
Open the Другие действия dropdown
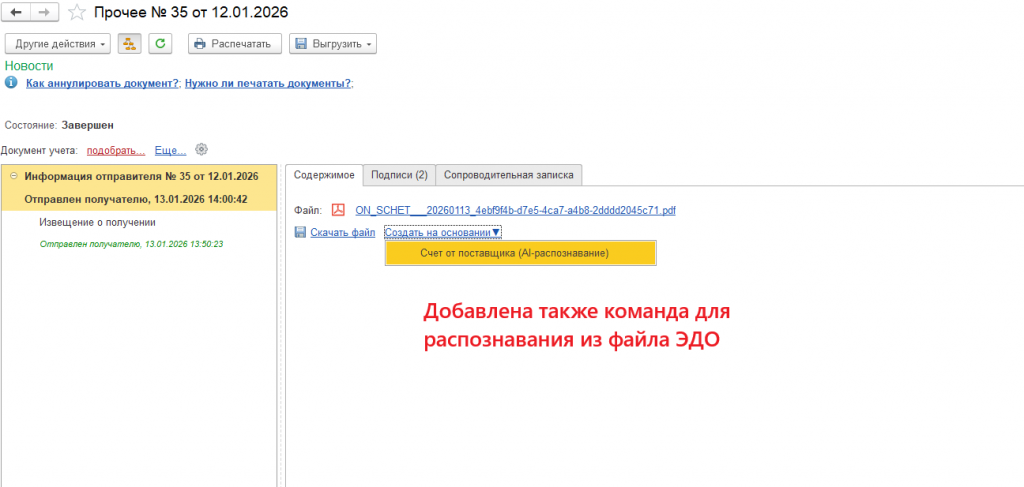pyautogui.click(x=58, y=44)
